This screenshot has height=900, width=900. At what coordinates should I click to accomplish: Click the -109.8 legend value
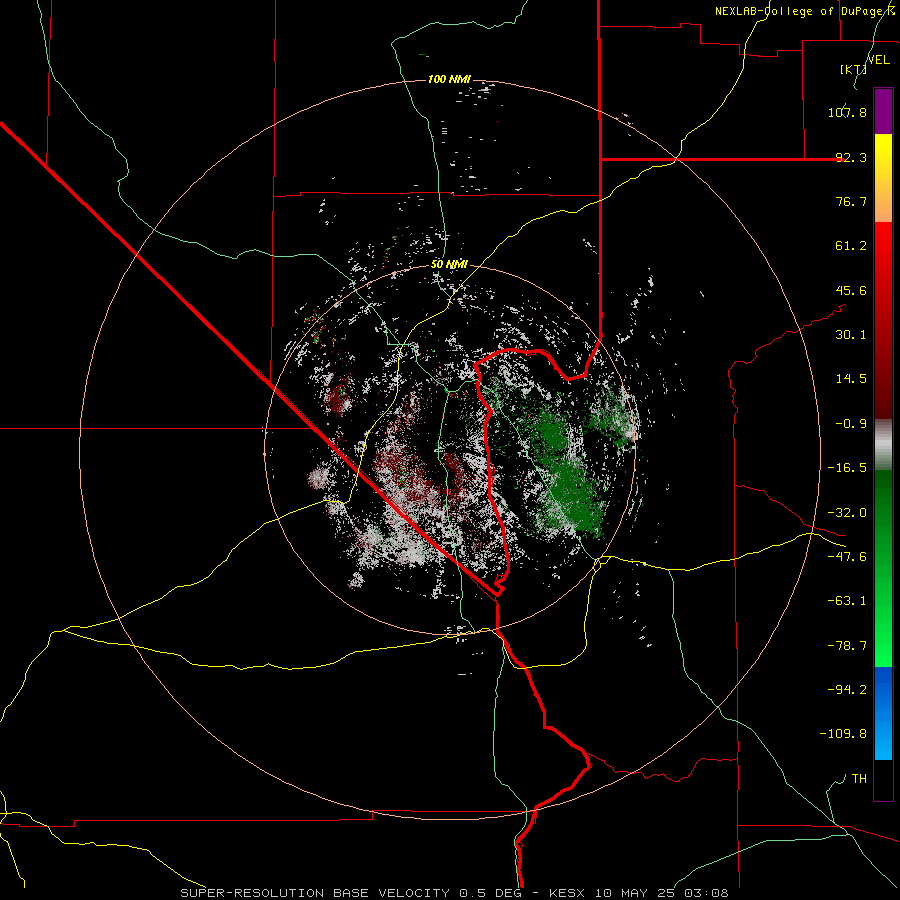click(843, 734)
